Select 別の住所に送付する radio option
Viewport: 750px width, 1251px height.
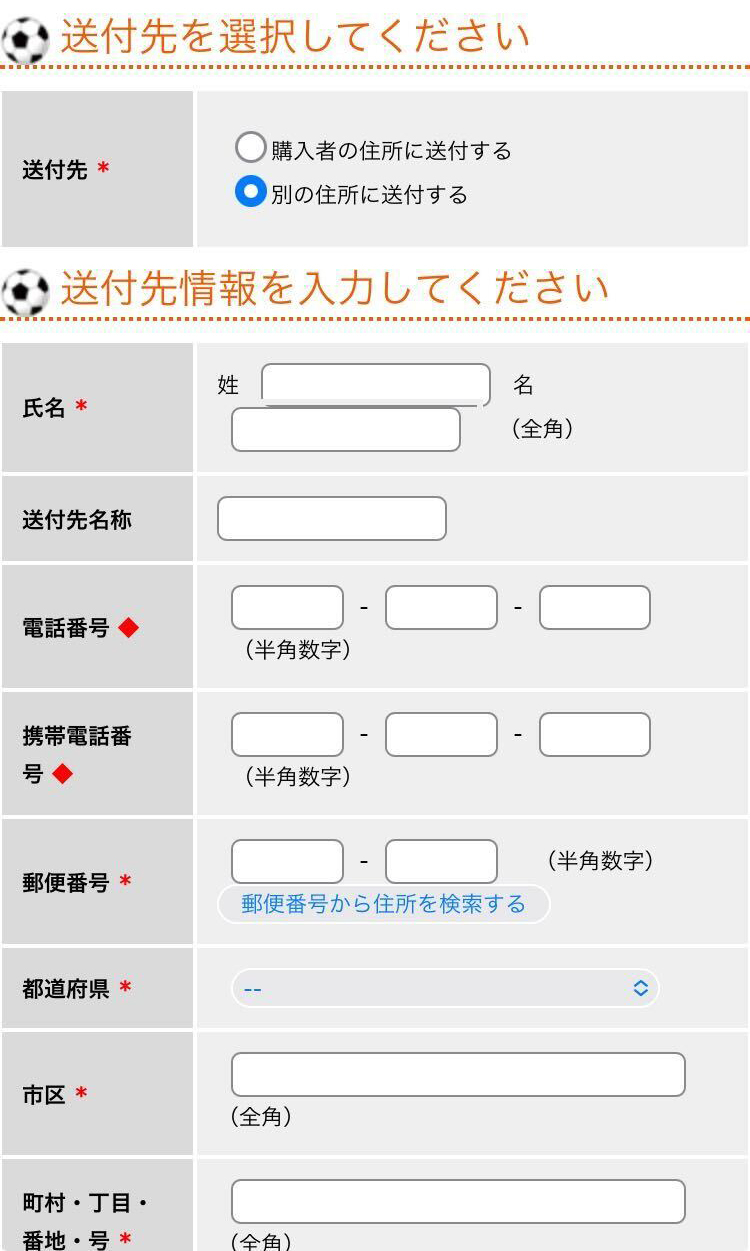coord(250,192)
